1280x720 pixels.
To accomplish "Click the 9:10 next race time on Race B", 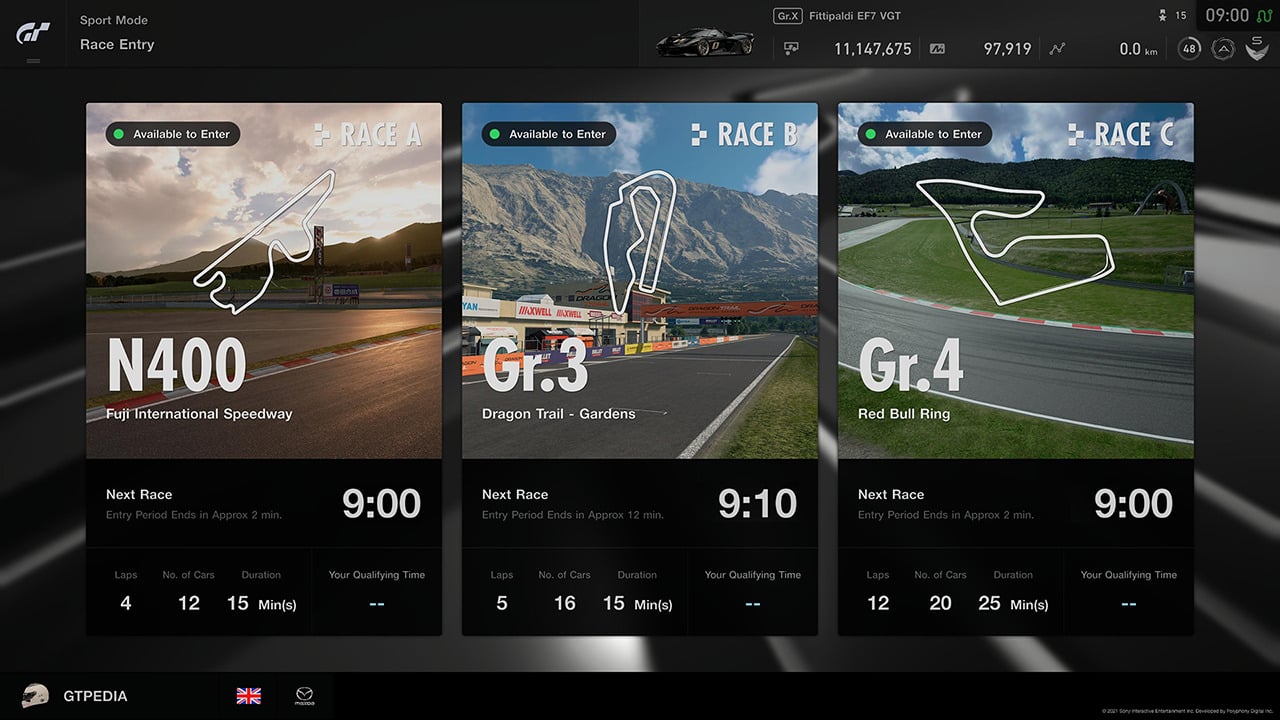I will (757, 504).
